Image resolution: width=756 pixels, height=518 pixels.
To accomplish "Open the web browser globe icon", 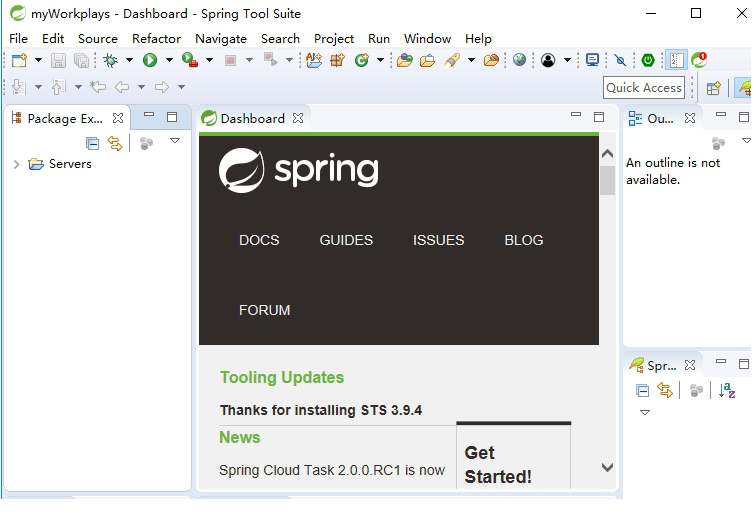I will pyautogui.click(x=519, y=60).
